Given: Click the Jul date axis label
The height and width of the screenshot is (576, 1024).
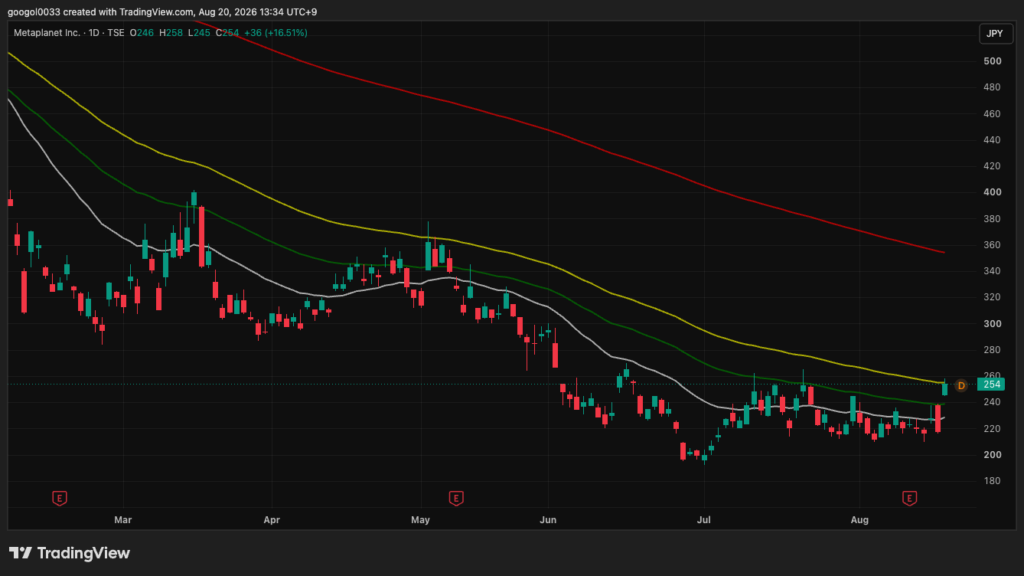Looking at the screenshot, I should 703,520.
